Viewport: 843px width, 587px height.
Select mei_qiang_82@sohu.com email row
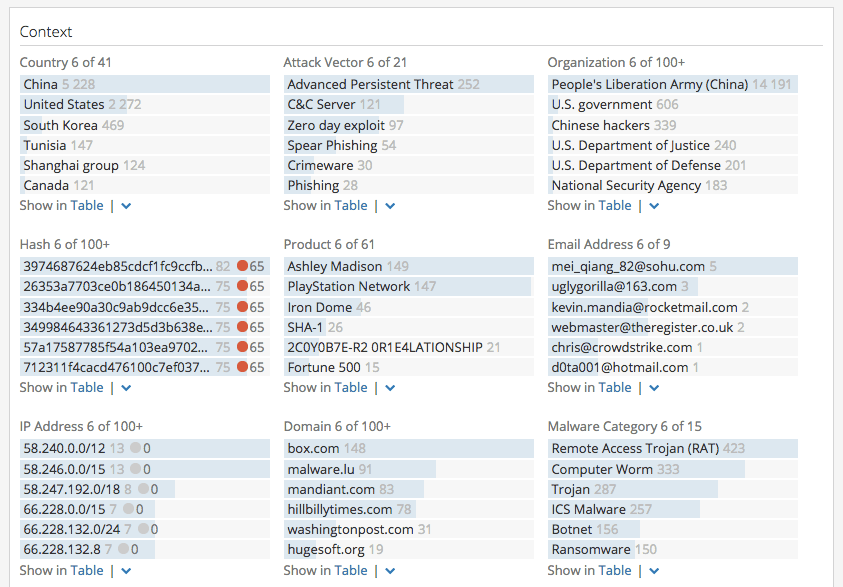pos(673,266)
